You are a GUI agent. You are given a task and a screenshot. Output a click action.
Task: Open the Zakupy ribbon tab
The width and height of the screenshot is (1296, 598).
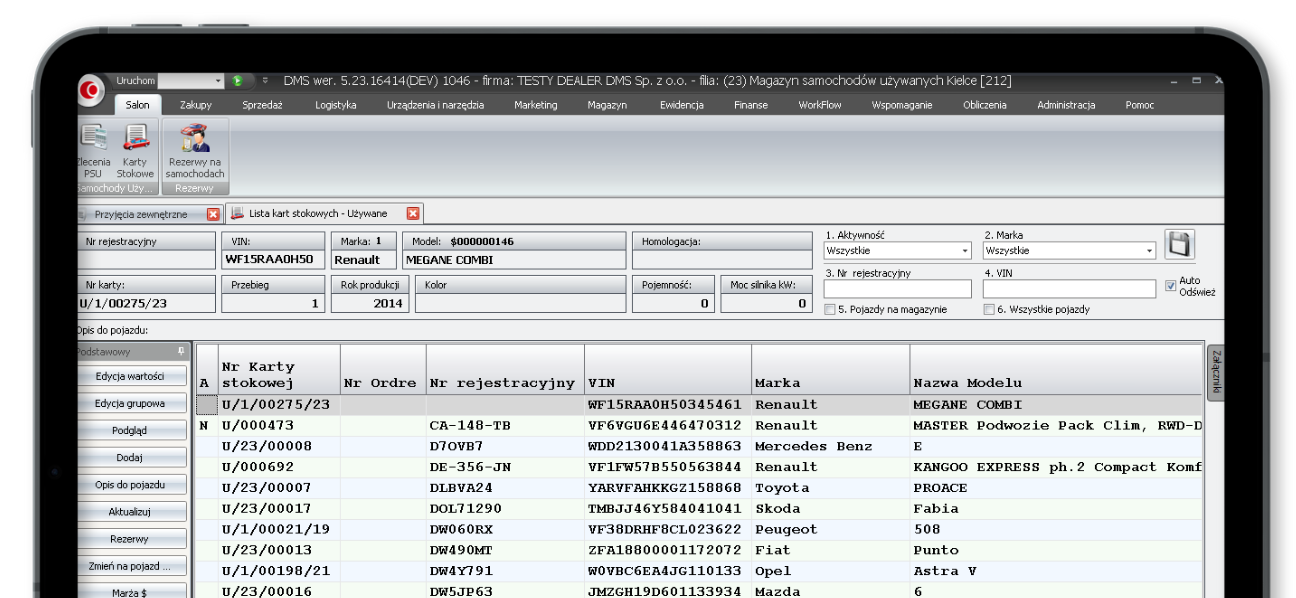tap(196, 105)
